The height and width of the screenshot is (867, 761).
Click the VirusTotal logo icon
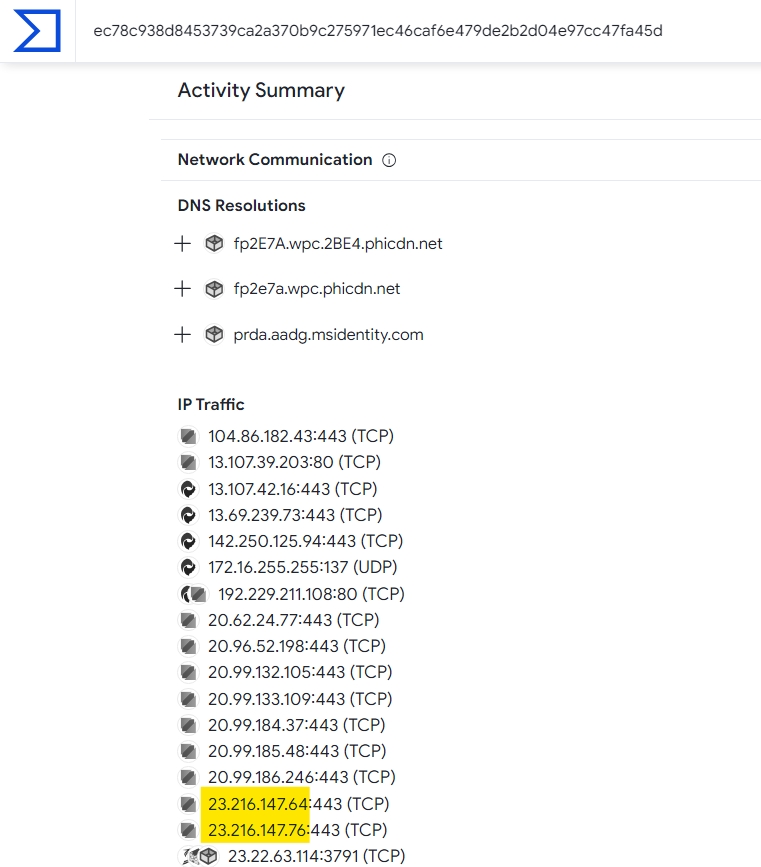(x=37, y=31)
